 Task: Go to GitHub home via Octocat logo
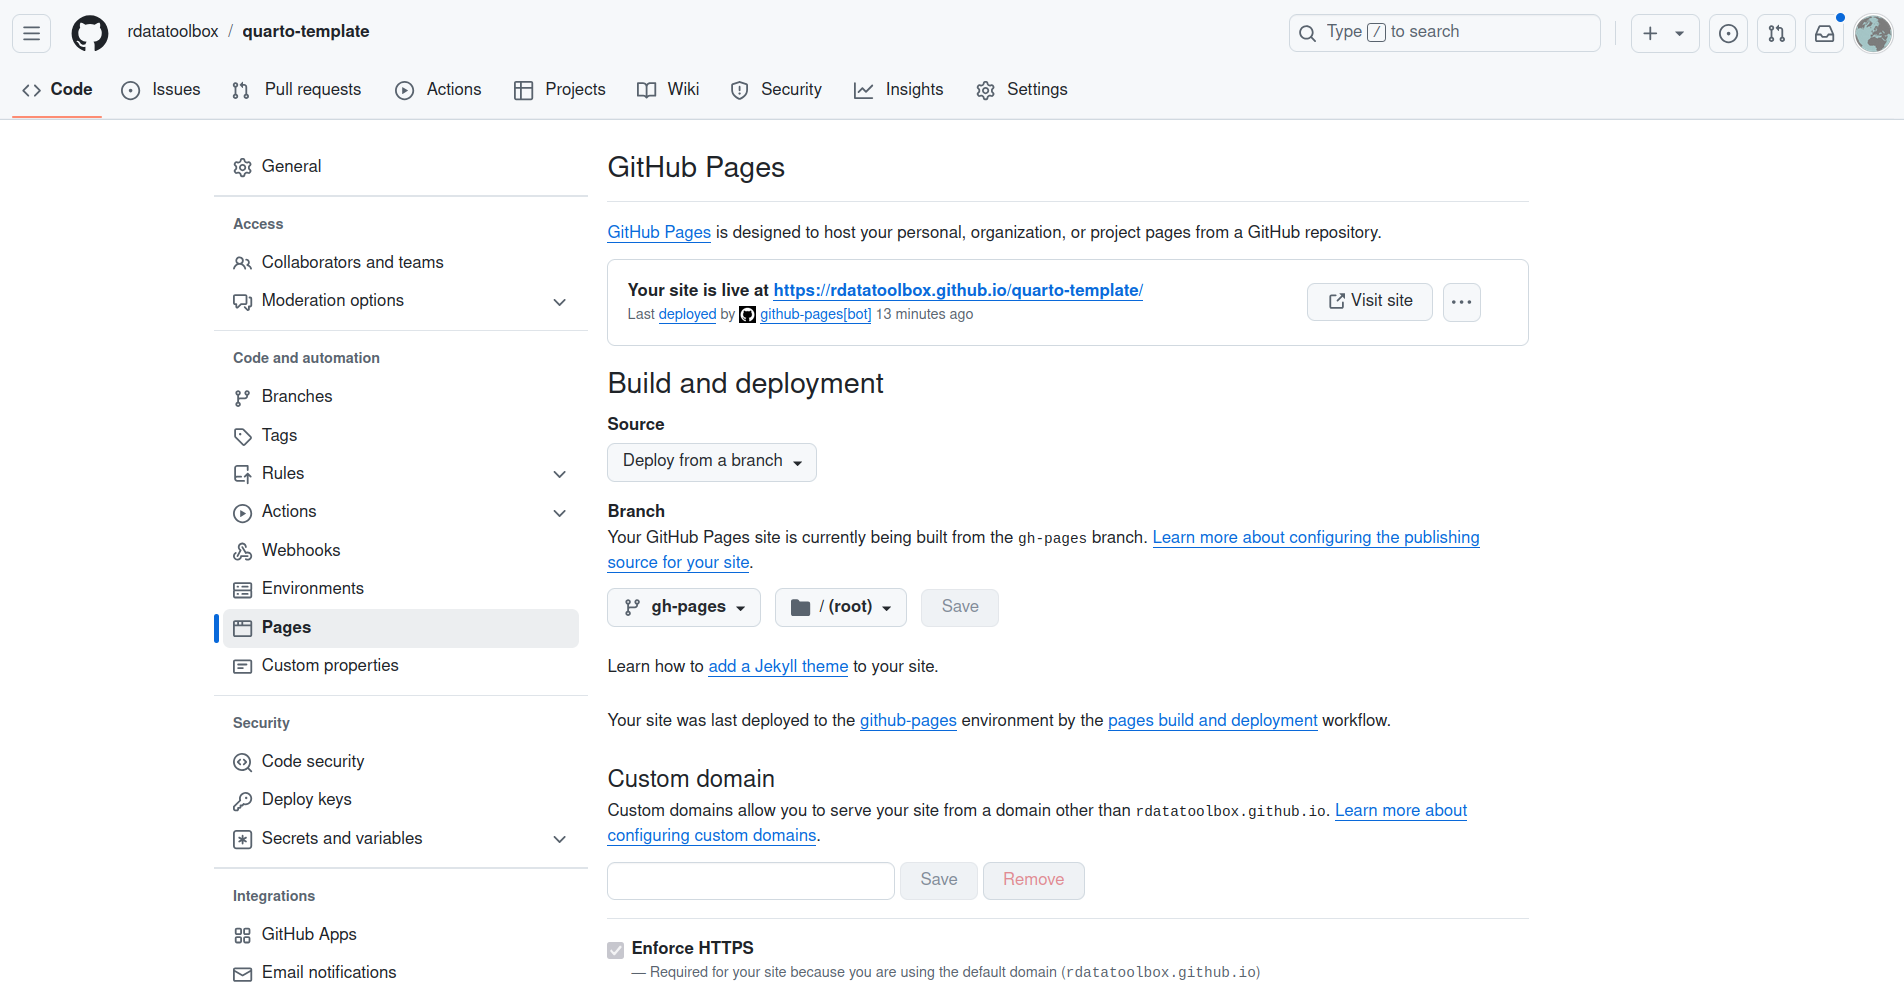[x=90, y=33]
